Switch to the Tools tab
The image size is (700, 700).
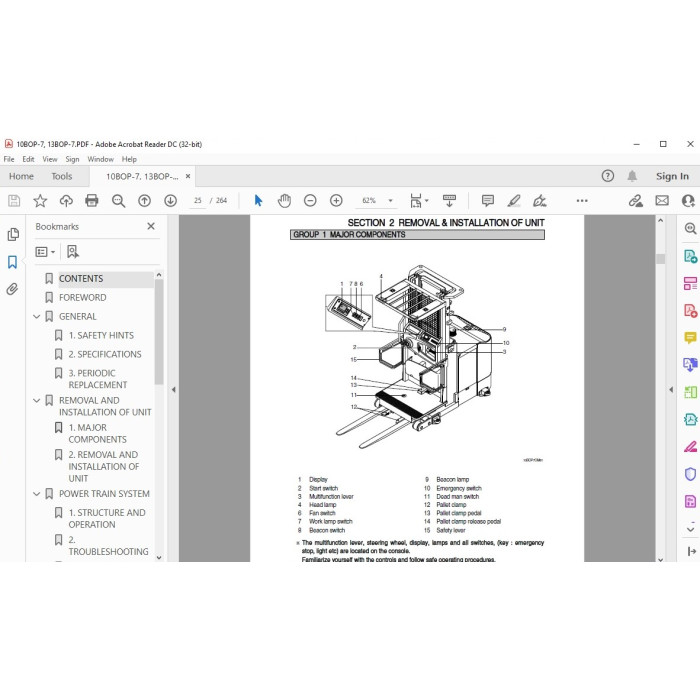click(62, 176)
